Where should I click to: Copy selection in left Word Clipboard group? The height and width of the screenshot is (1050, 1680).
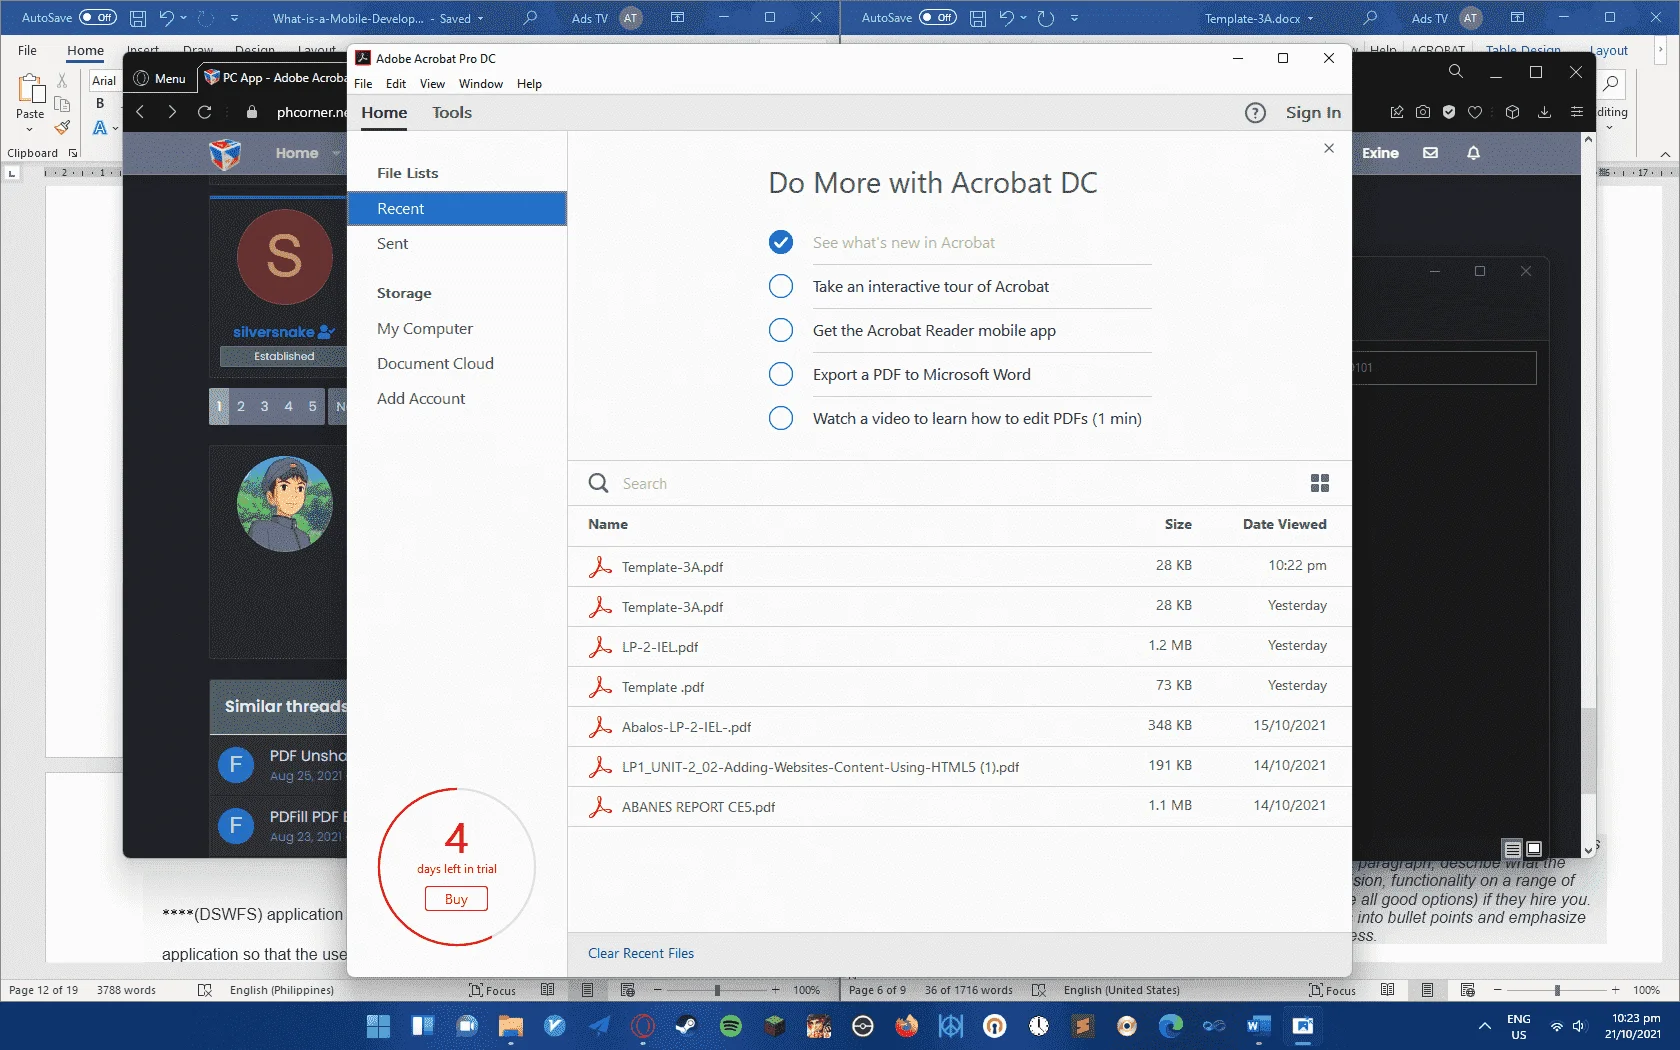(62, 104)
